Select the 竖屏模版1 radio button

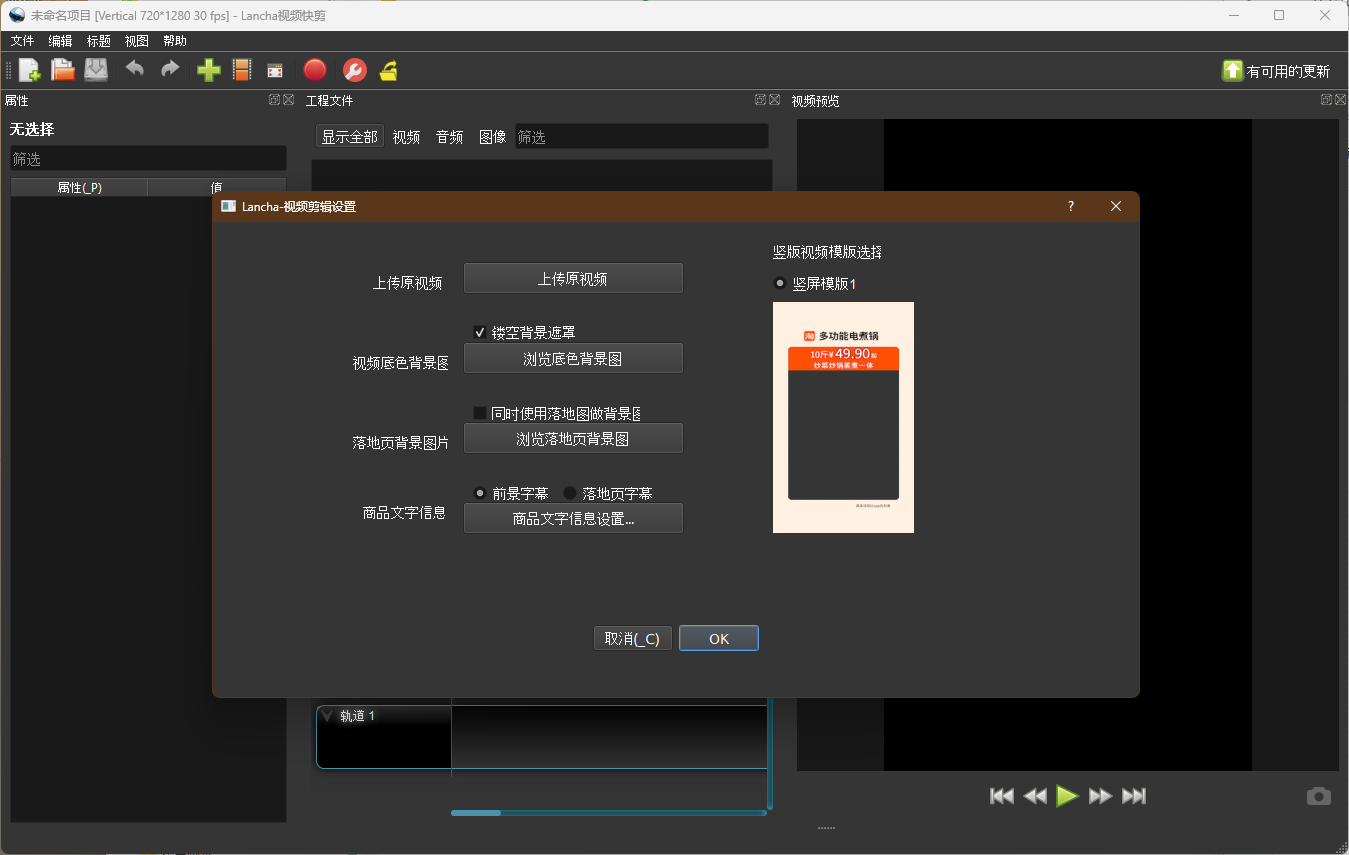[x=780, y=284]
